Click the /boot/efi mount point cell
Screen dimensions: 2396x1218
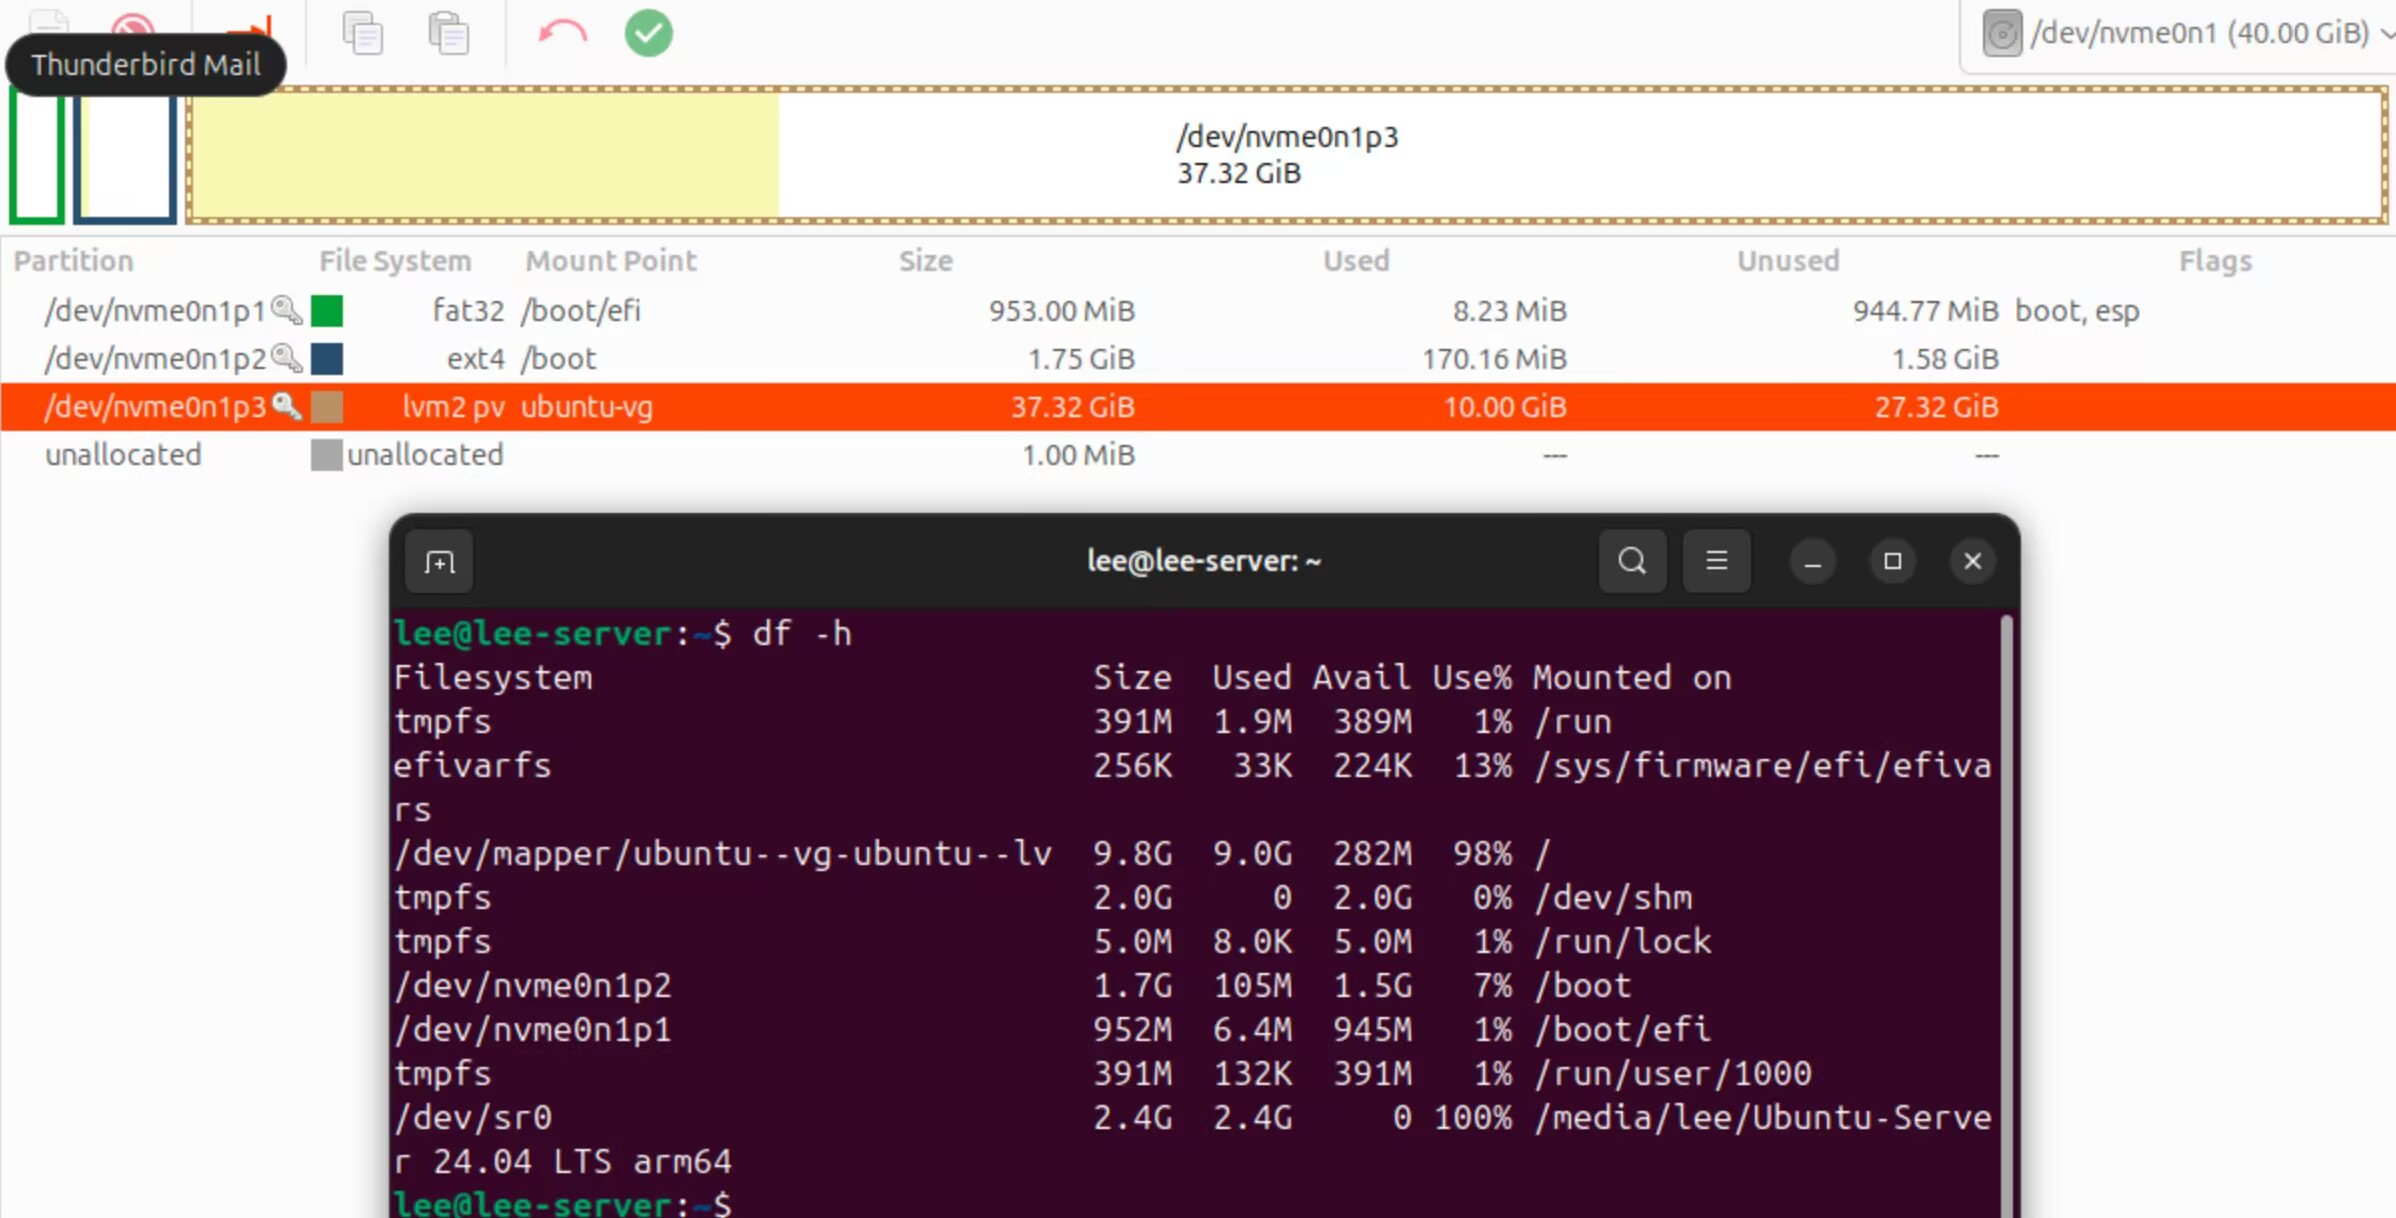click(580, 311)
